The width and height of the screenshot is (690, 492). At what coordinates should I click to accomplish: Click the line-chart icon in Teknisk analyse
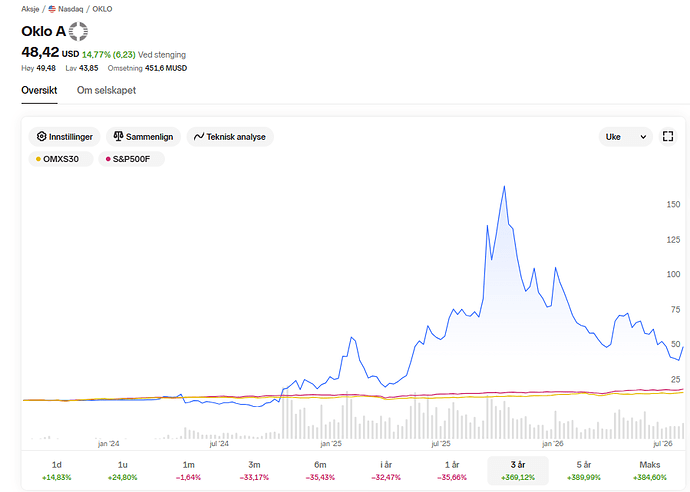pos(199,136)
